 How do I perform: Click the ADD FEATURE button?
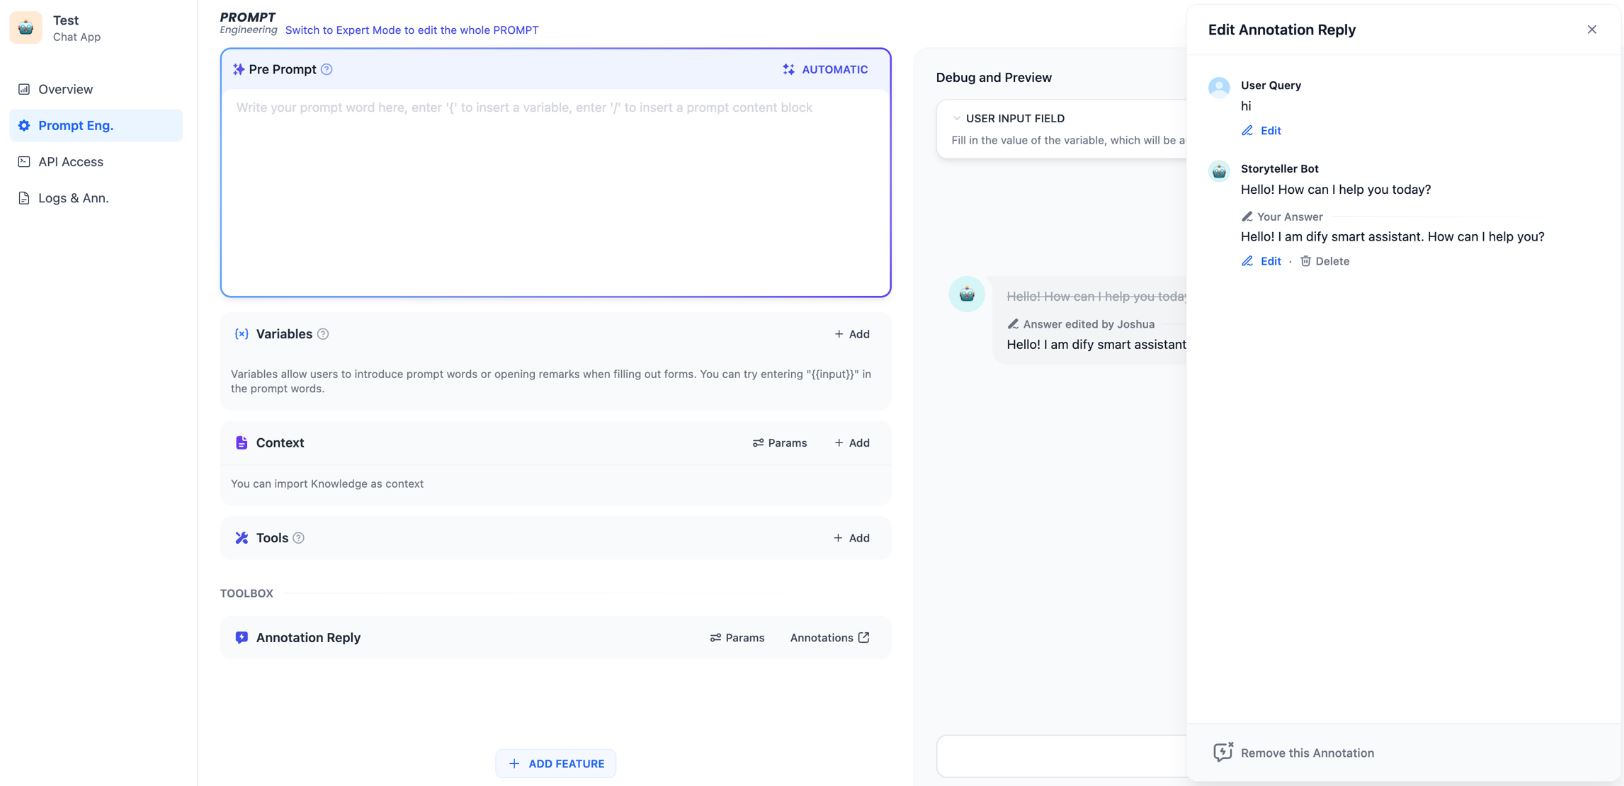(556, 764)
